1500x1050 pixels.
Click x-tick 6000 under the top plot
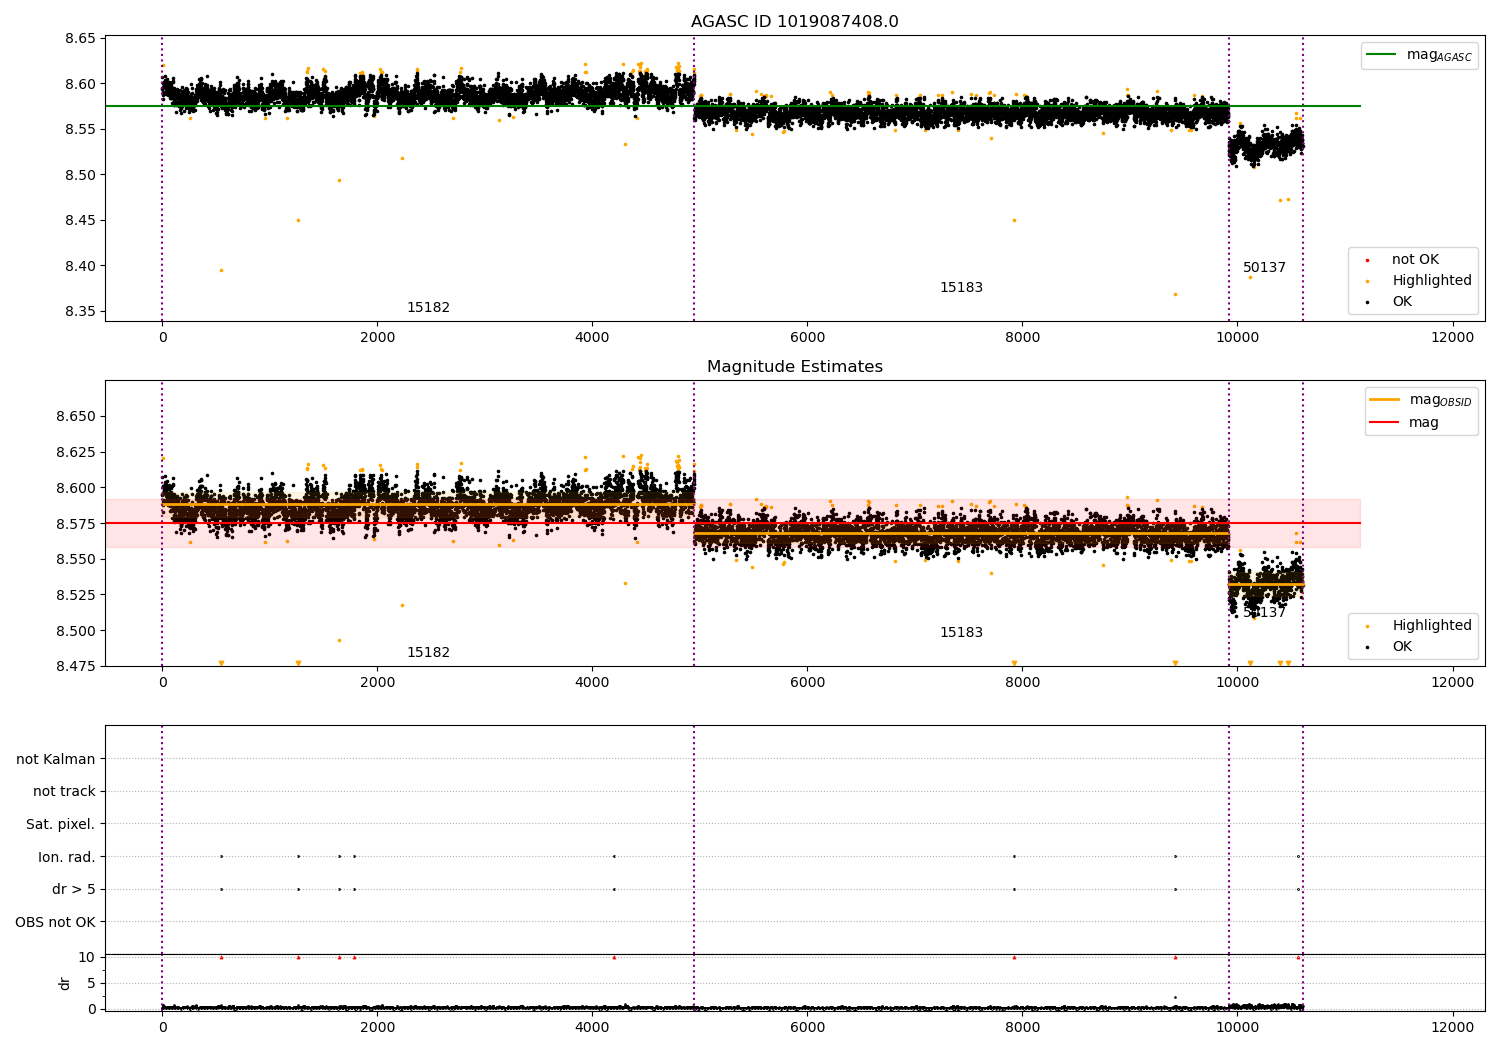(807, 338)
